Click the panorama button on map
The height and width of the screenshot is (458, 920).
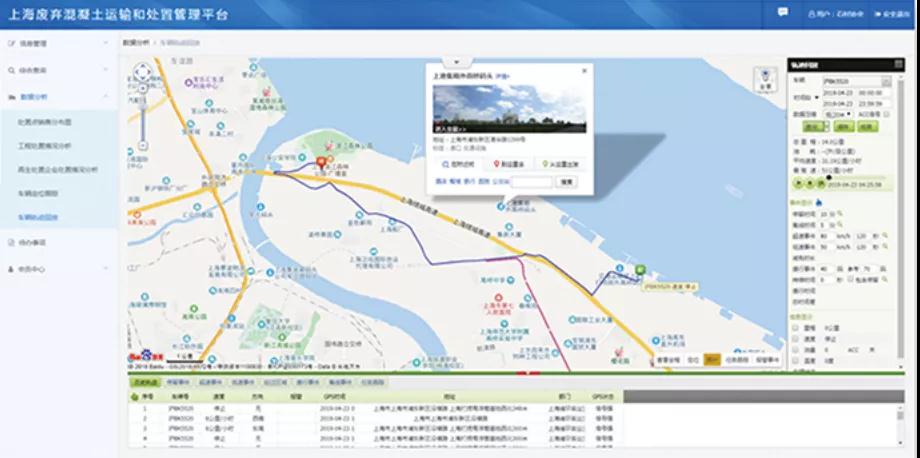tap(765, 78)
